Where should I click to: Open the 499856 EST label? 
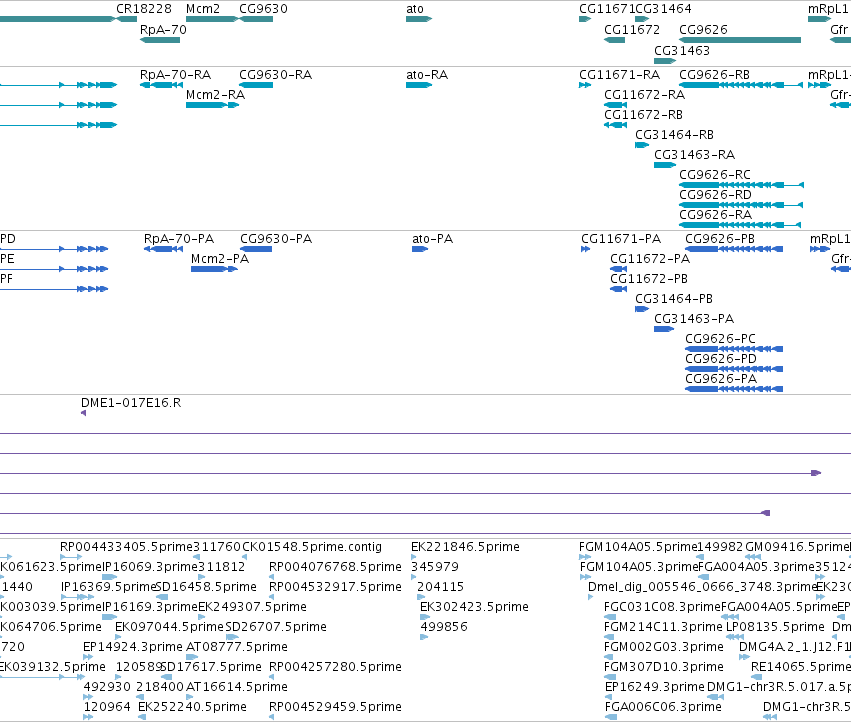[x=444, y=627]
